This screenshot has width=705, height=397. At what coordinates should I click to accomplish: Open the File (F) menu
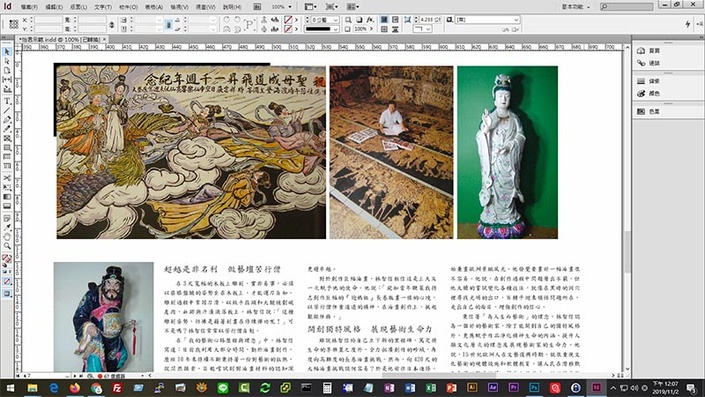coord(29,7)
